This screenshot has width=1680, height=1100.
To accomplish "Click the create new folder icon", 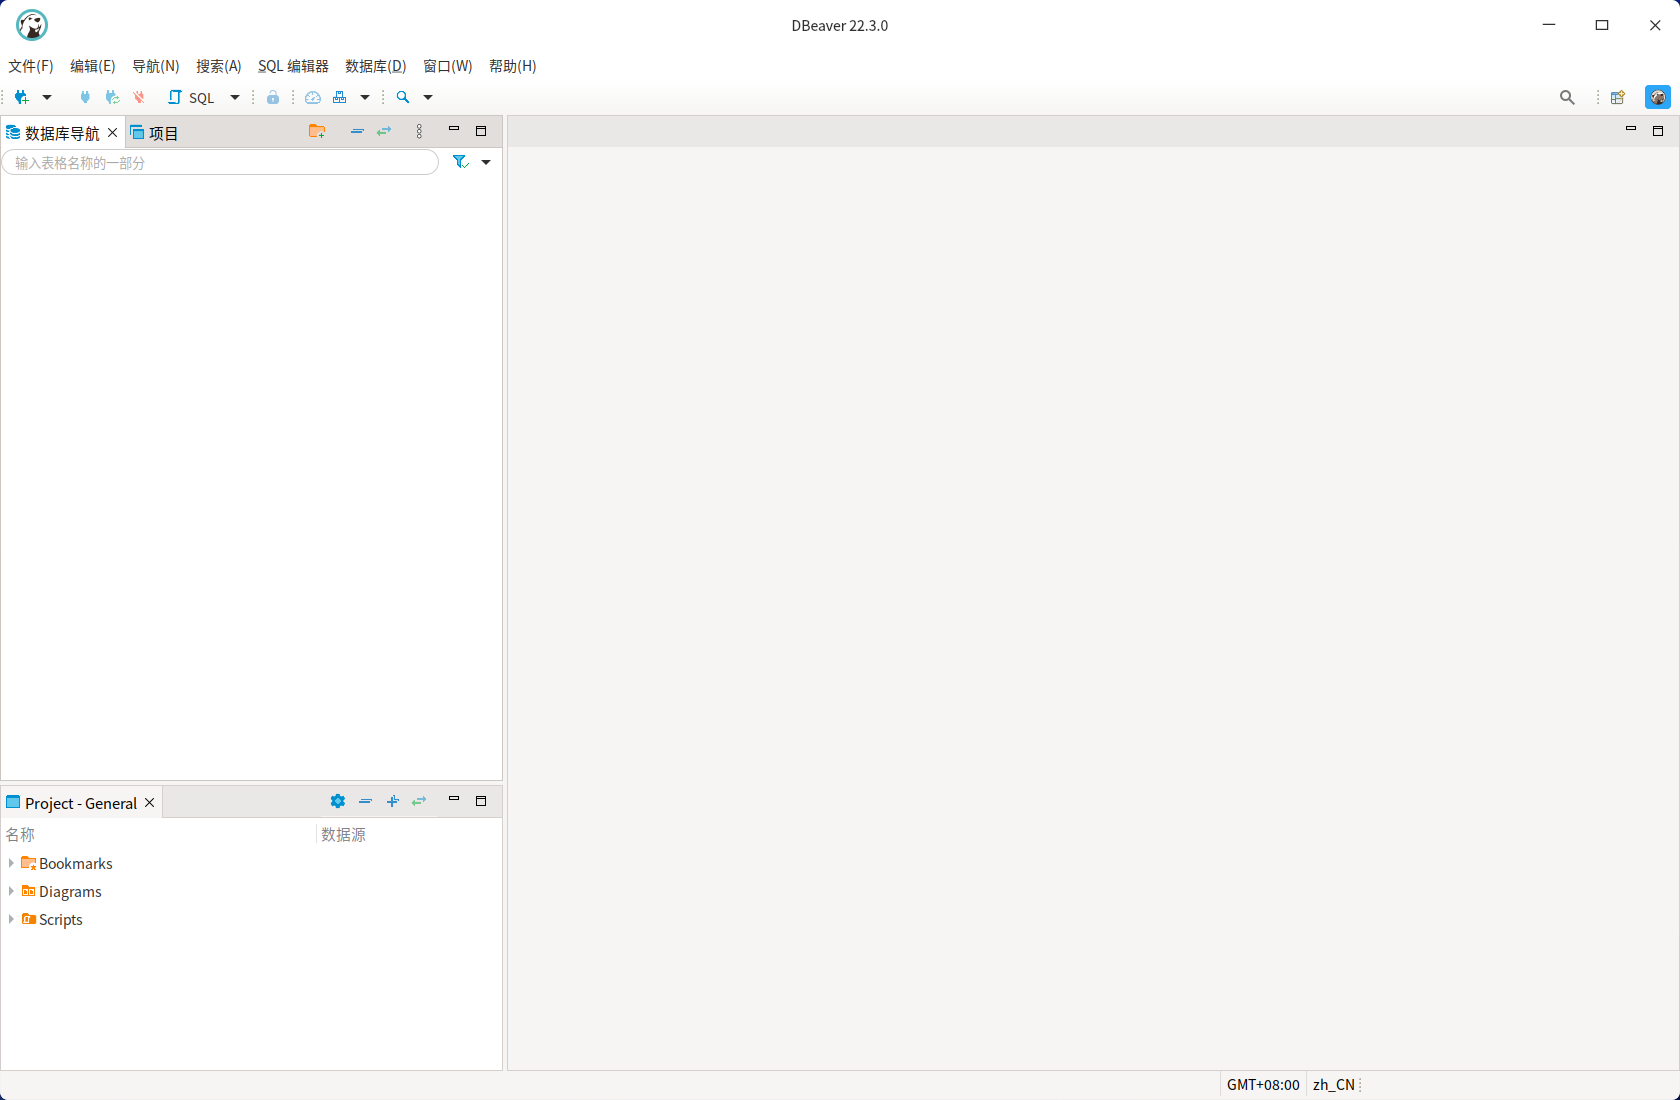I will point(317,131).
